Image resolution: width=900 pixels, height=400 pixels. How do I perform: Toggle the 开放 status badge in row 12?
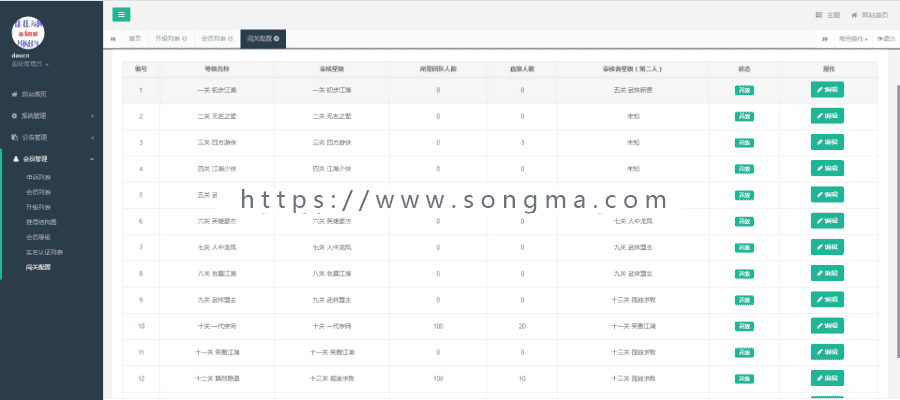[x=744, y=379]
